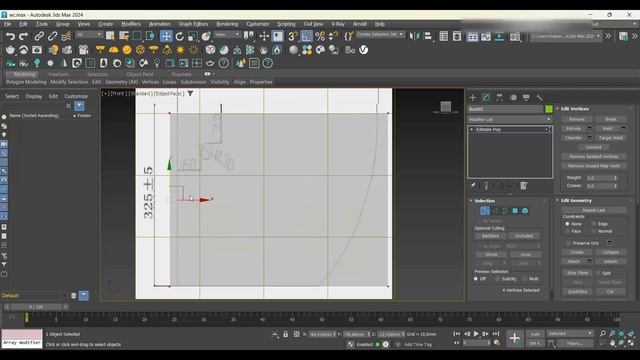
Task: Collapse the Selection rollout
Action: (471, 201)
